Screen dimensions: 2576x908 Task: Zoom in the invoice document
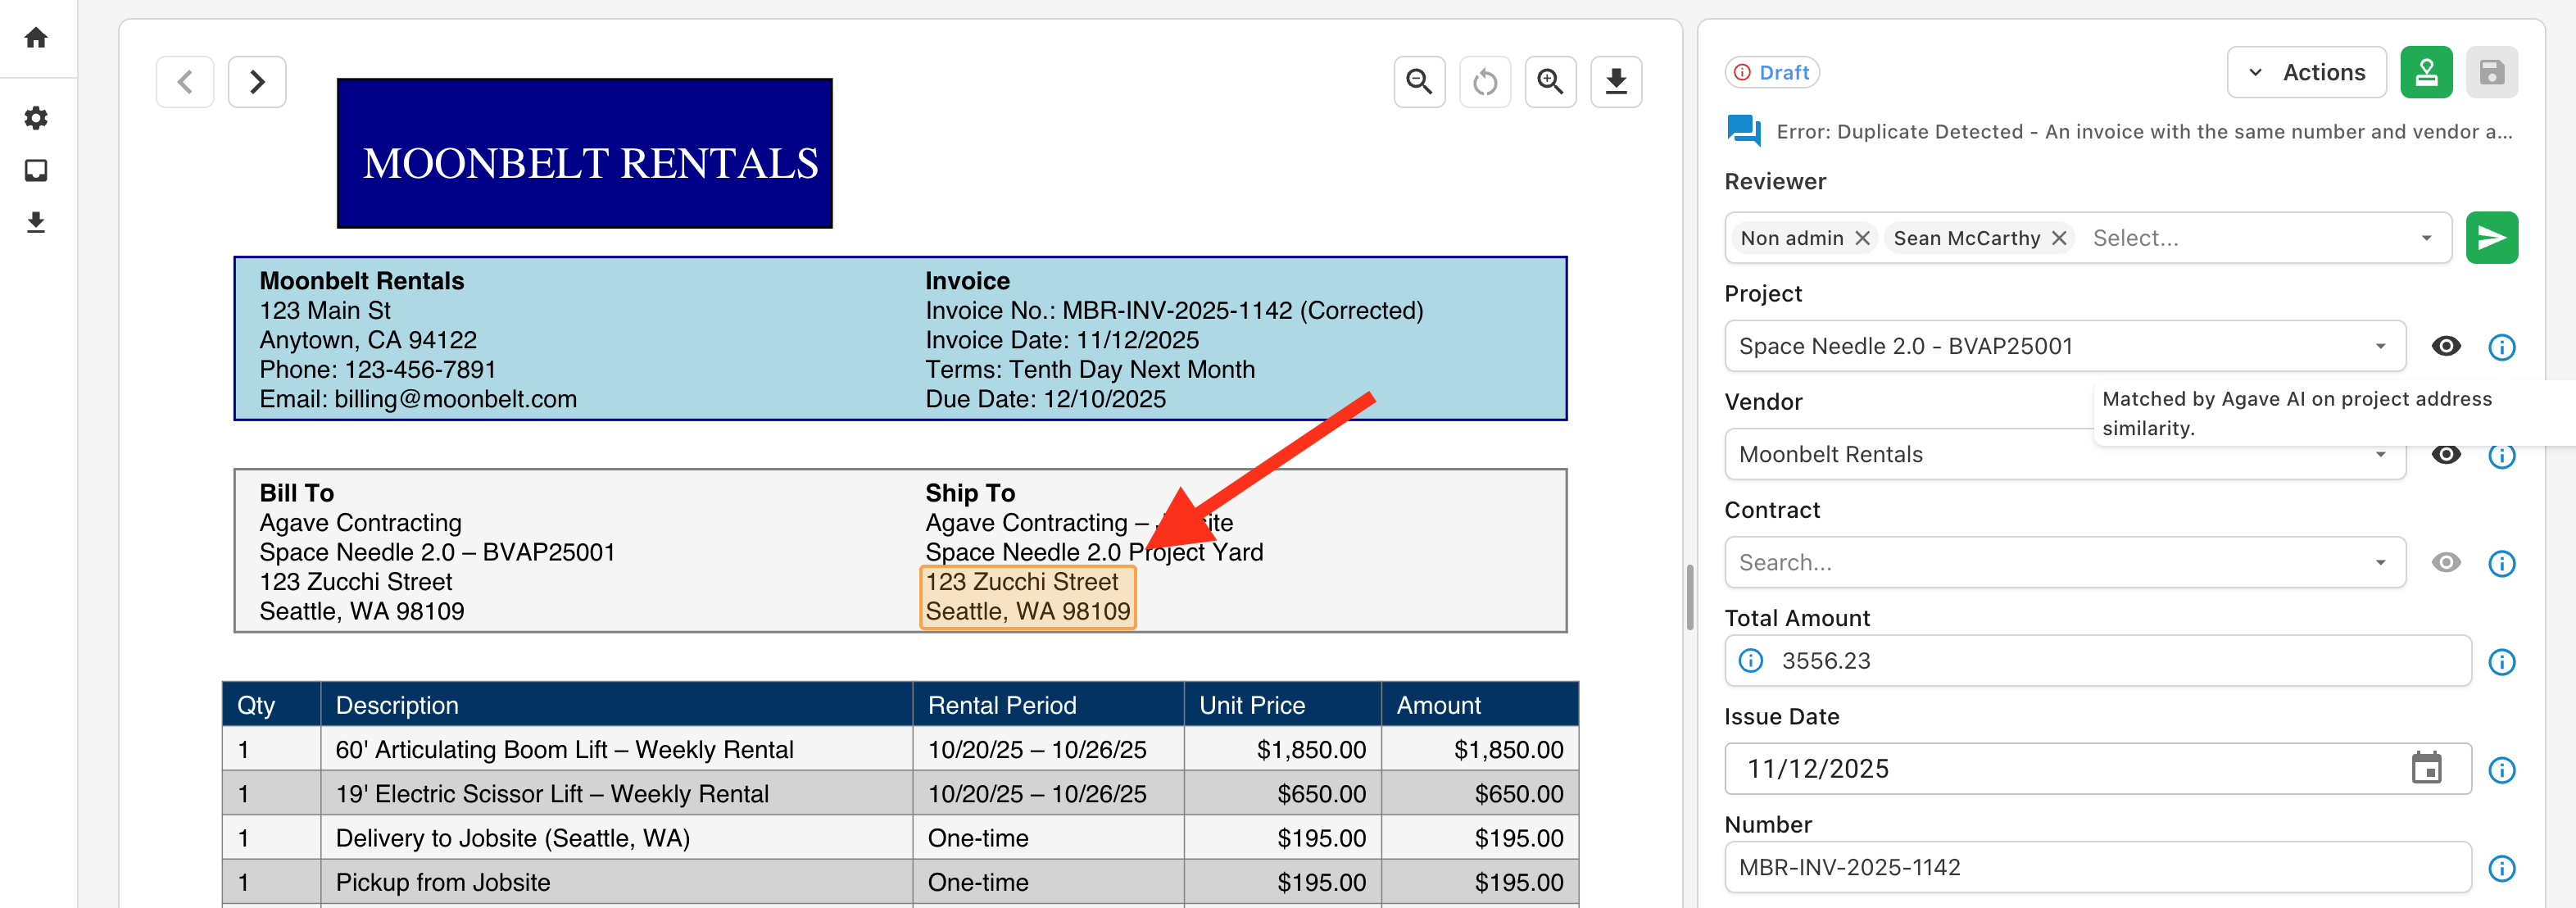click(x=1550, y=81)
